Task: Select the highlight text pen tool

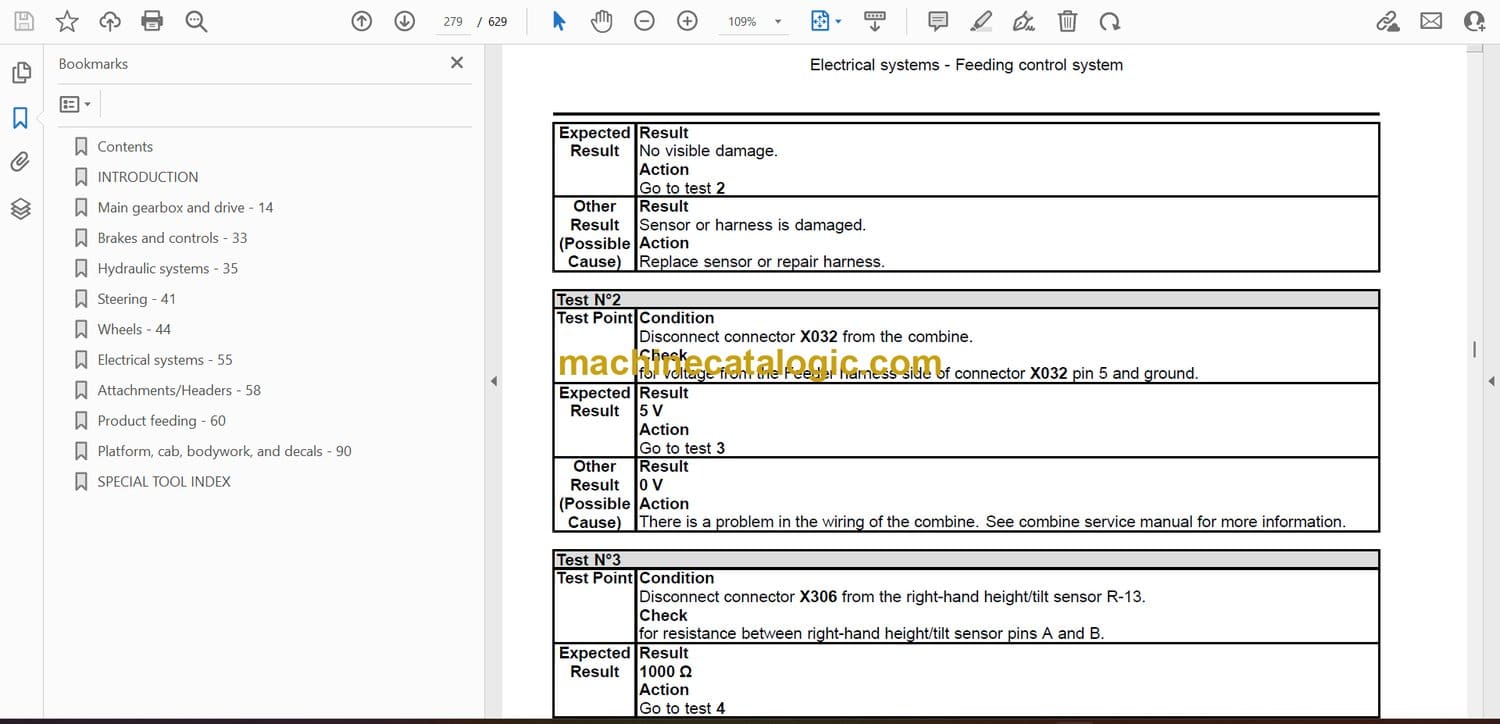Action: click(x=981, y=21)
